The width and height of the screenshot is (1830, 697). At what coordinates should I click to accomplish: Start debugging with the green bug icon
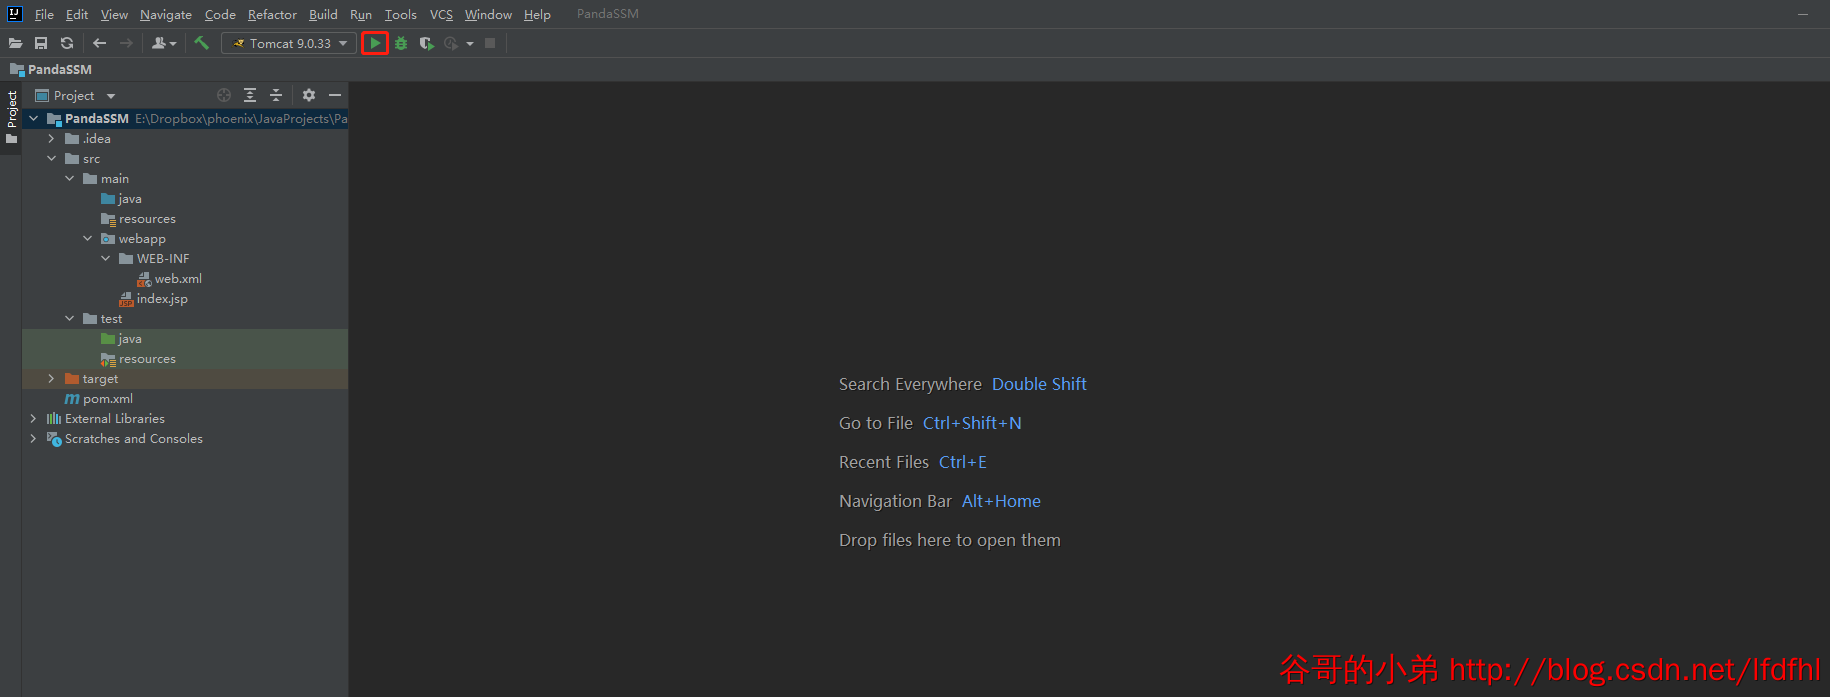pyautogui.click(x=401, y=43)
